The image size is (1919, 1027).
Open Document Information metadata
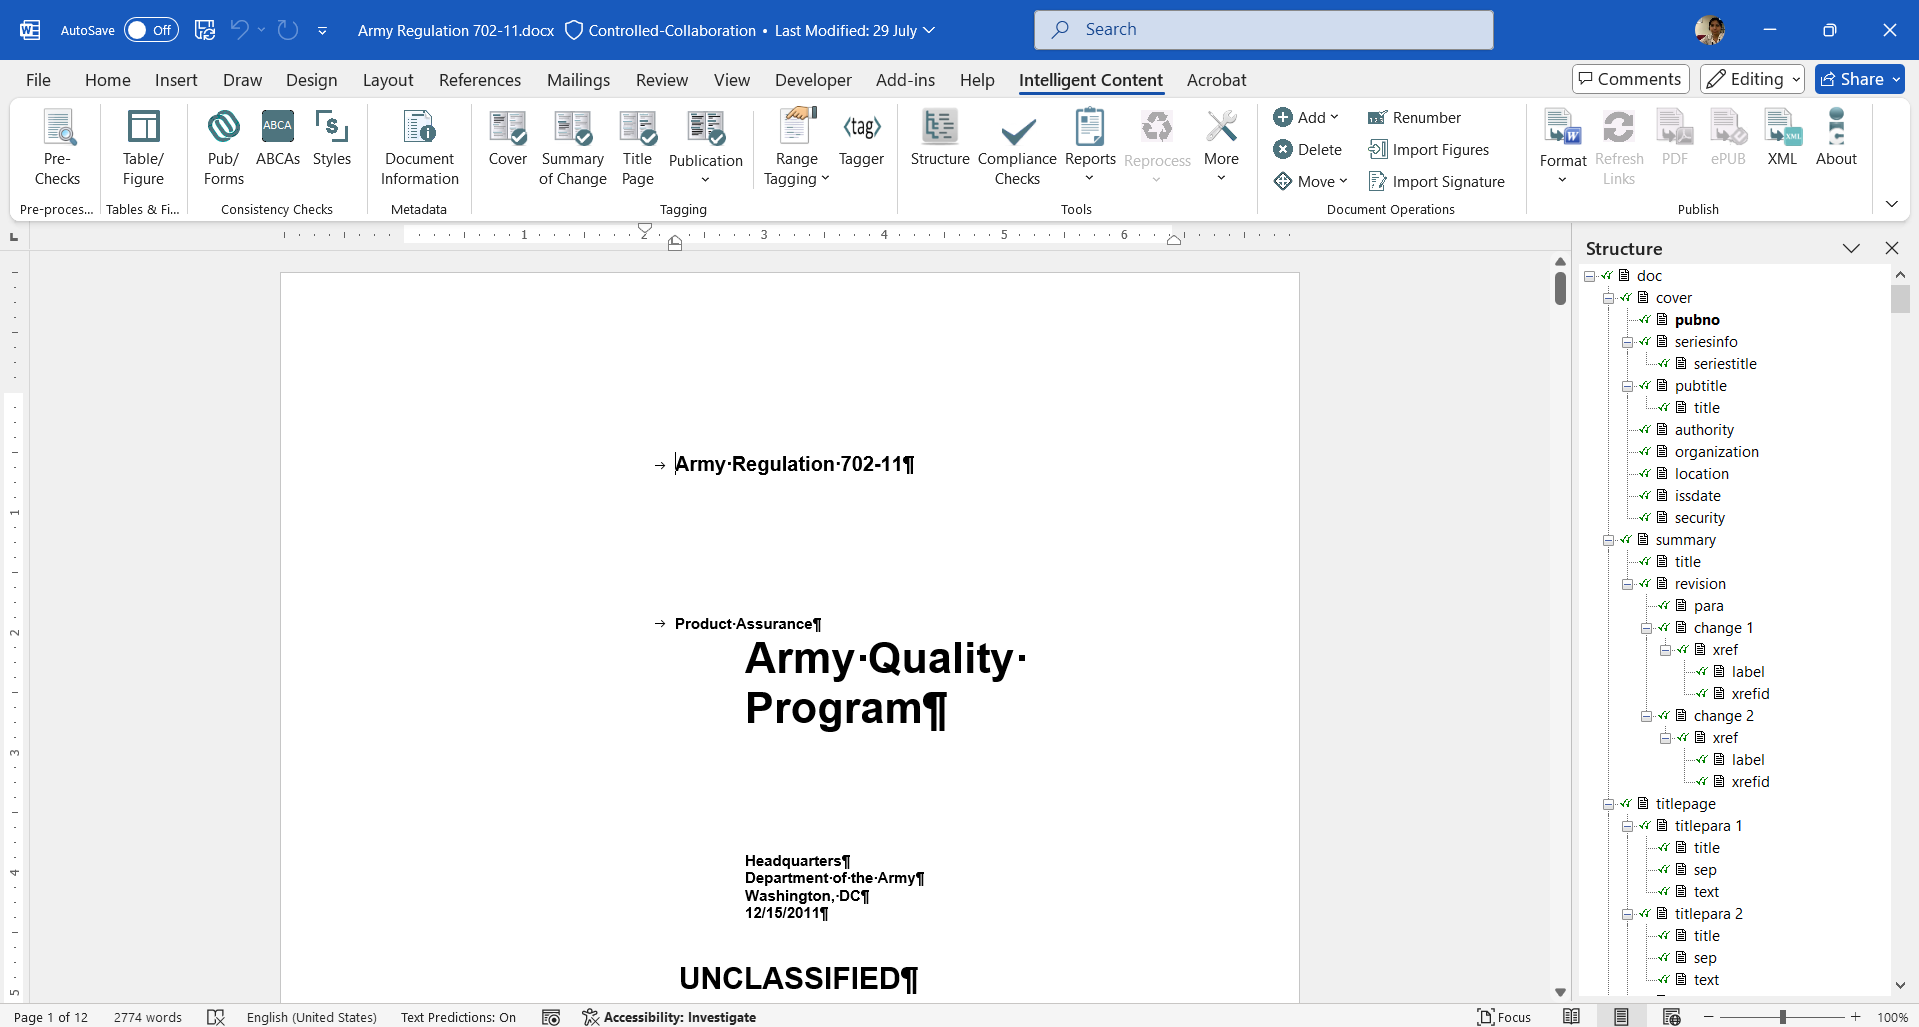(419, 148)
